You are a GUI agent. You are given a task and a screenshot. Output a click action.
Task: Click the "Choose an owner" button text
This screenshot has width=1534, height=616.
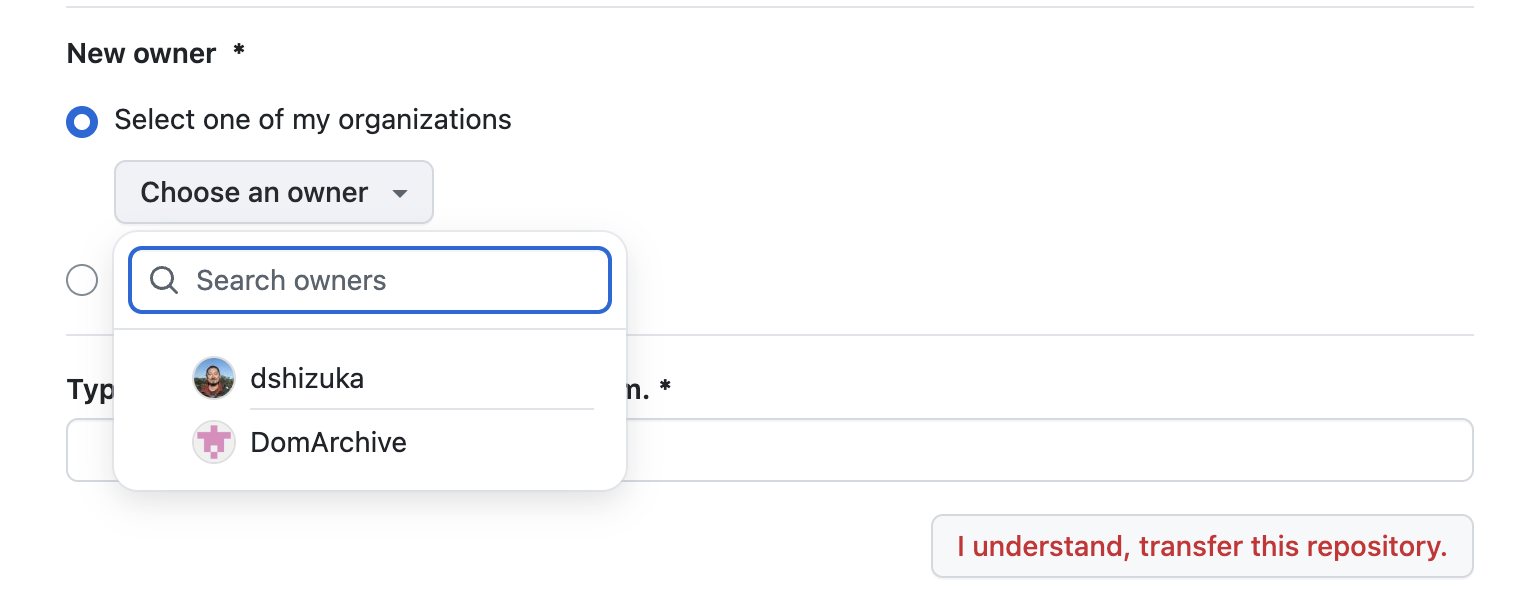[x=254, y=192]
